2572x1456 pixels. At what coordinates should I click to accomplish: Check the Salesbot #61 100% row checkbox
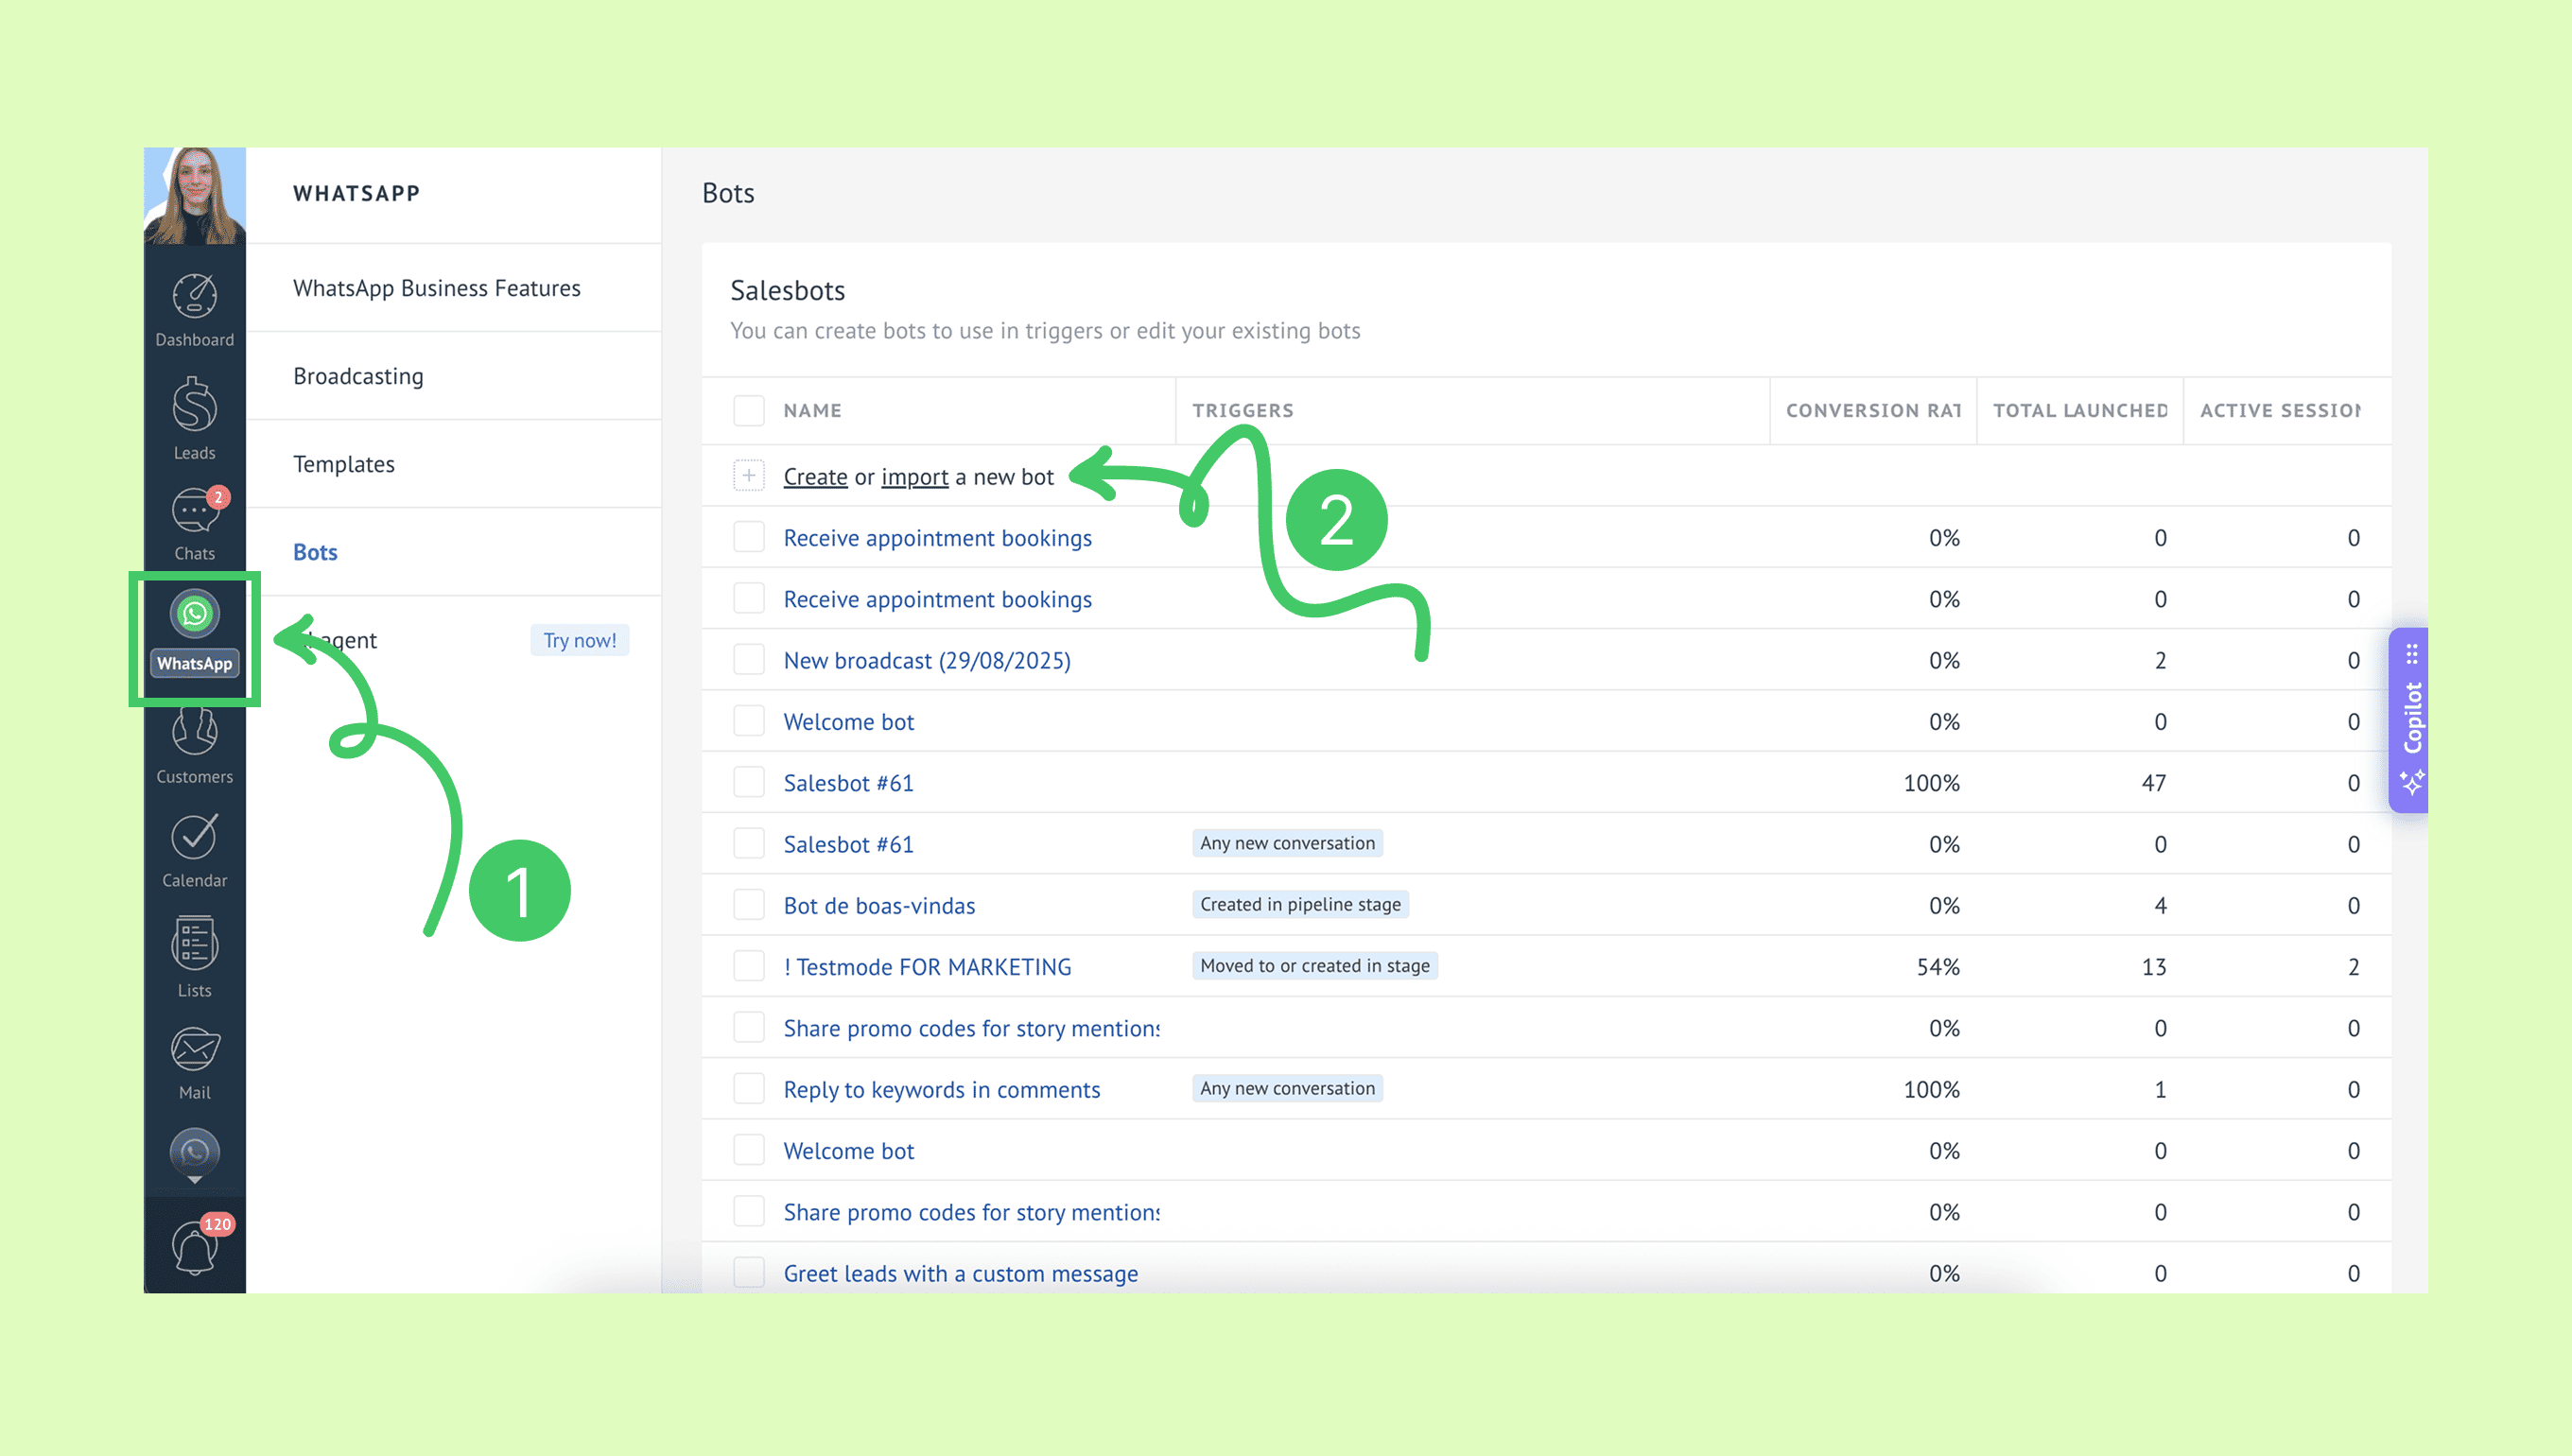click(x=748, y=782)
